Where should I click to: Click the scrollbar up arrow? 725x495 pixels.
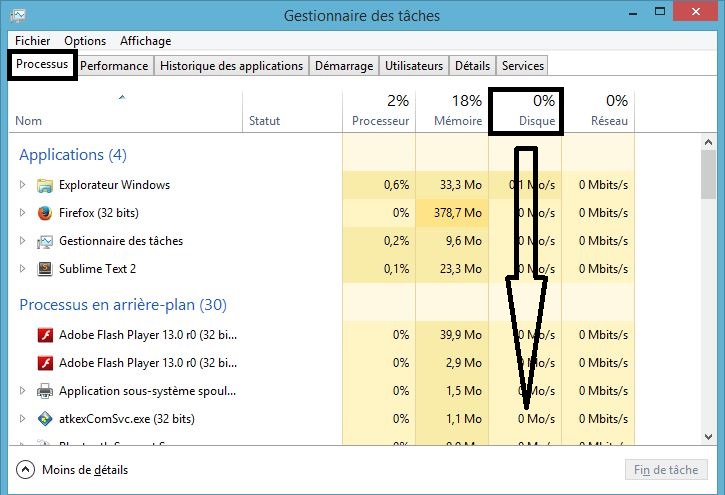click(708, 142)
